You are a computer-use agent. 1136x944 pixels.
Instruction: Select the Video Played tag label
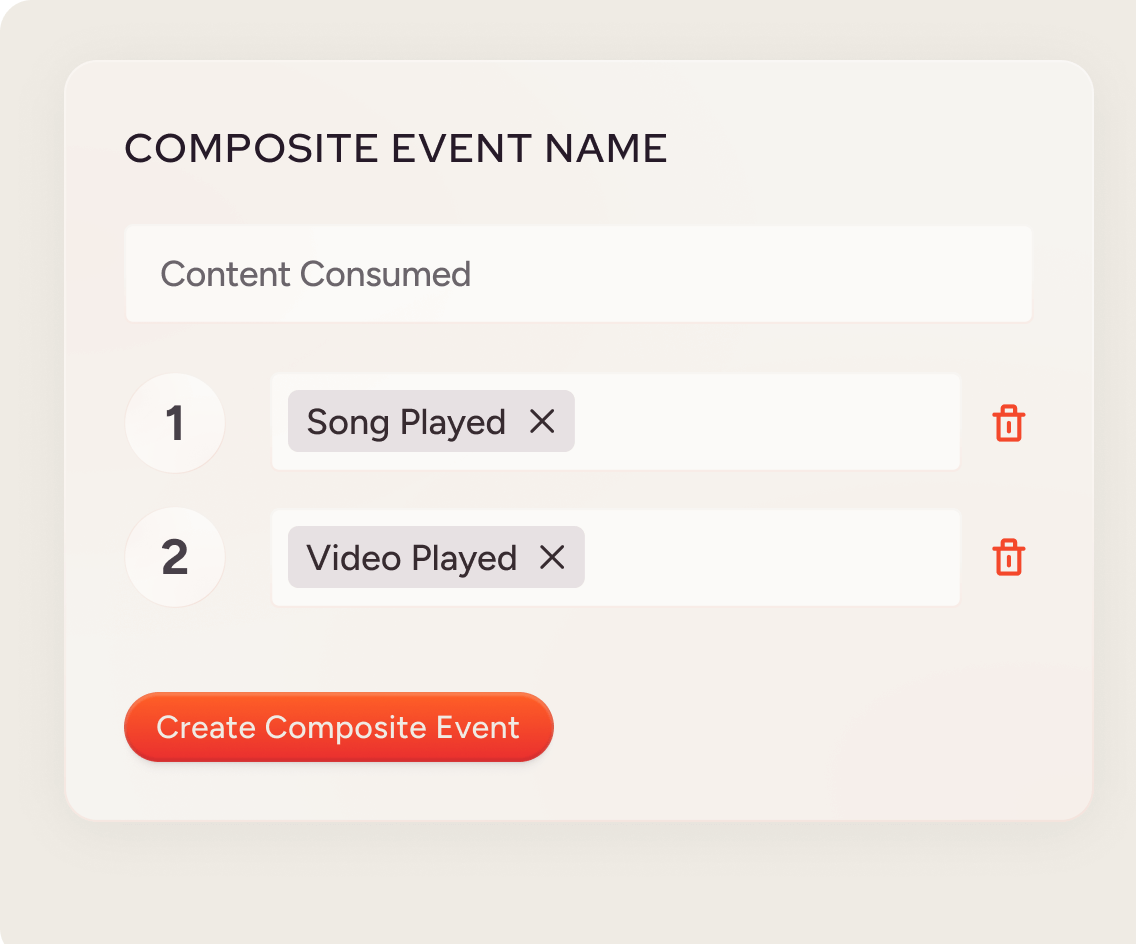[411, 558]
